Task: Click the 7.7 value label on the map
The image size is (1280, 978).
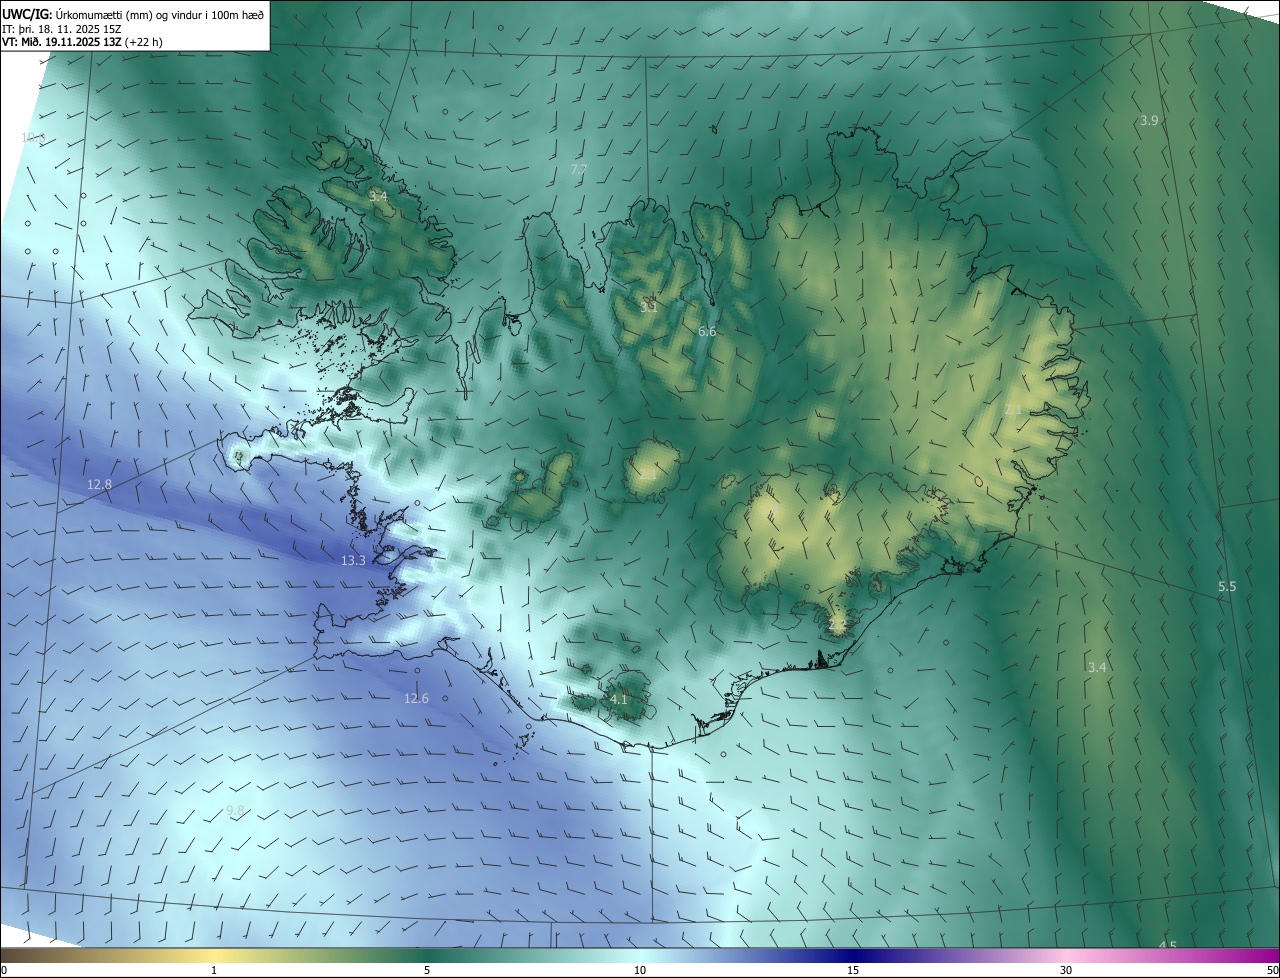Action: click(578, 170)
